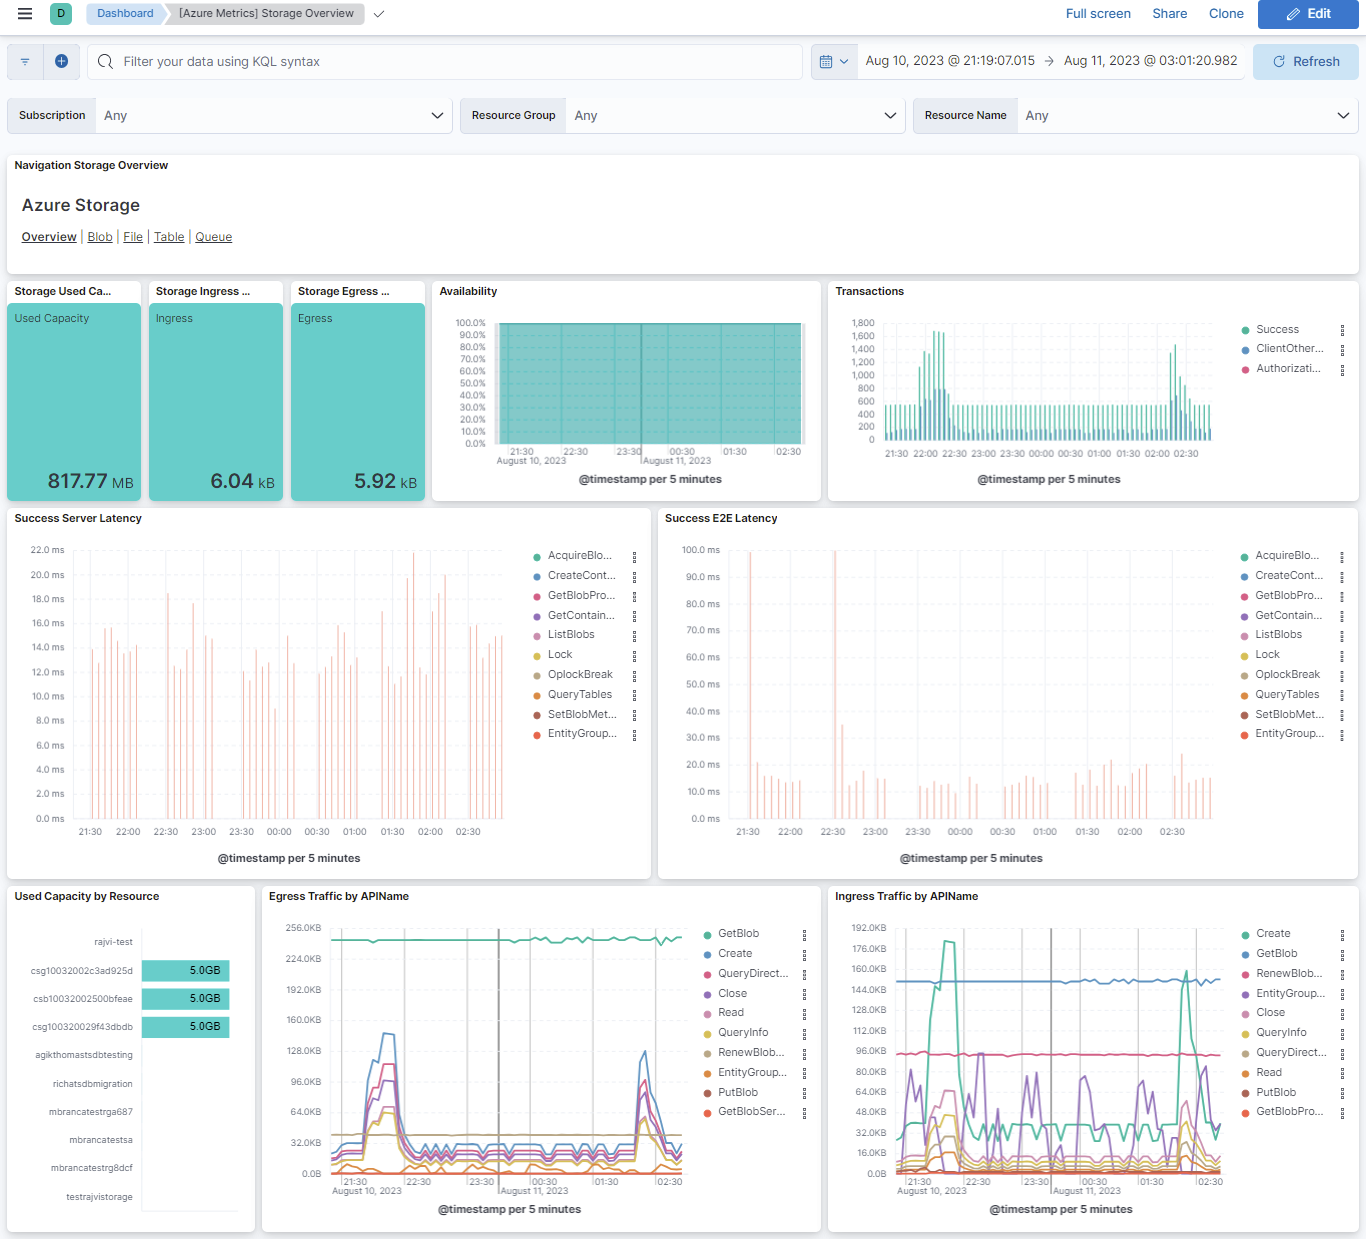The width and height of the screenshot is (1366, 1239).
Task: Click the Refresh button
Action: point(1305,62)
